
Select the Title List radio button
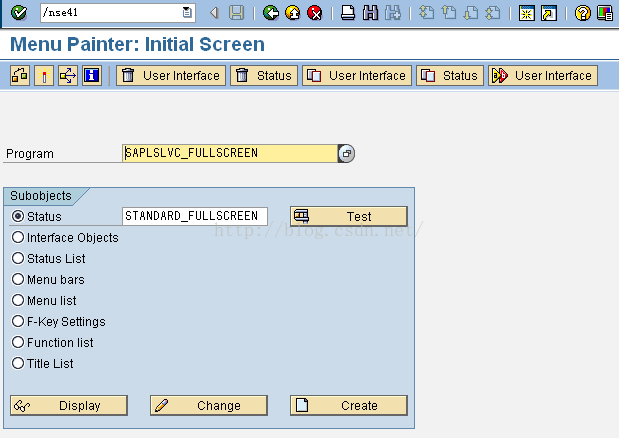pos(18,363)
